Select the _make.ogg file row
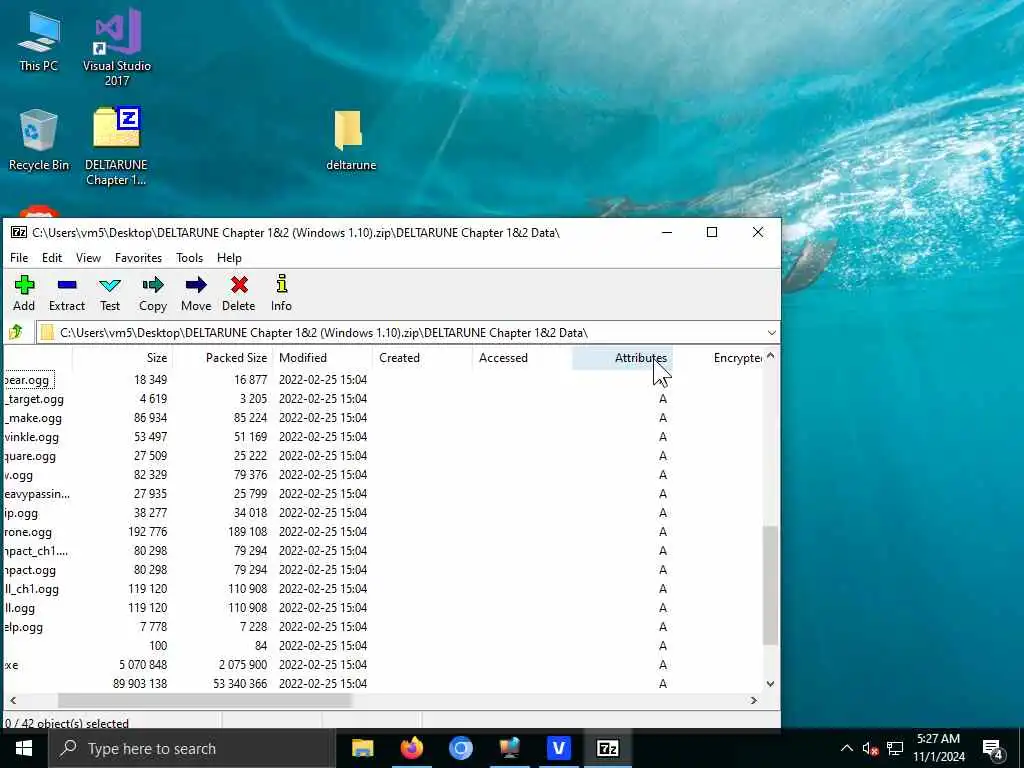The image size is (1024, 768). tap(383, 418)
